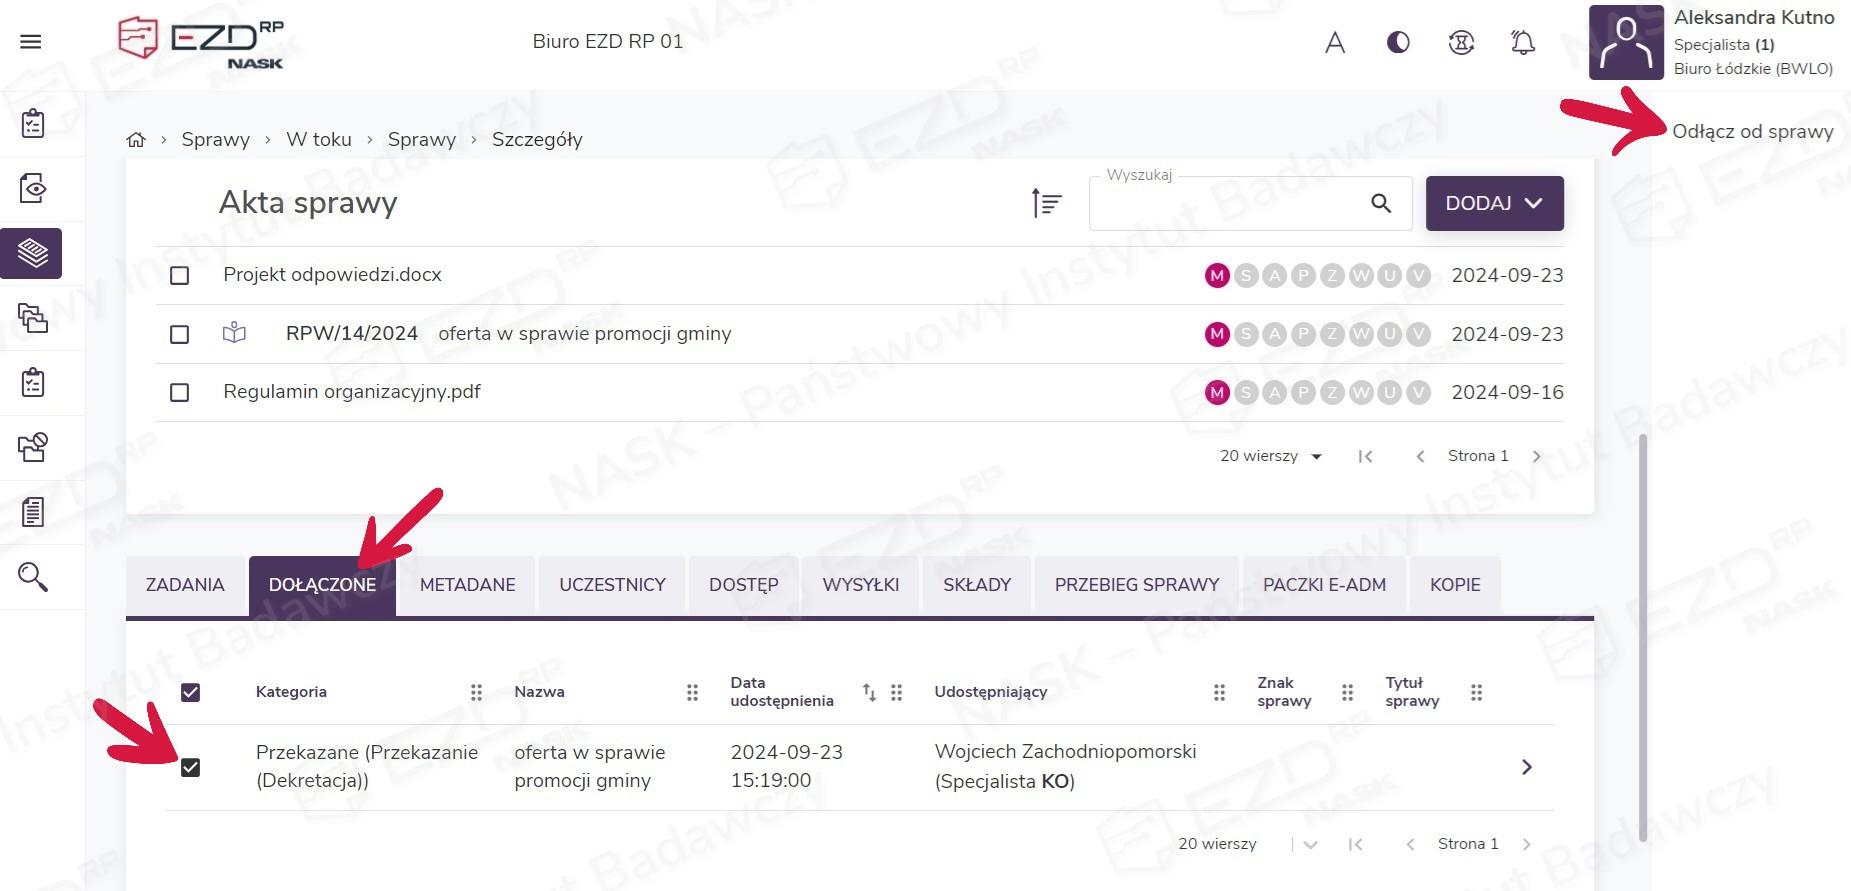Click the home breadcrumb icon

136,140
